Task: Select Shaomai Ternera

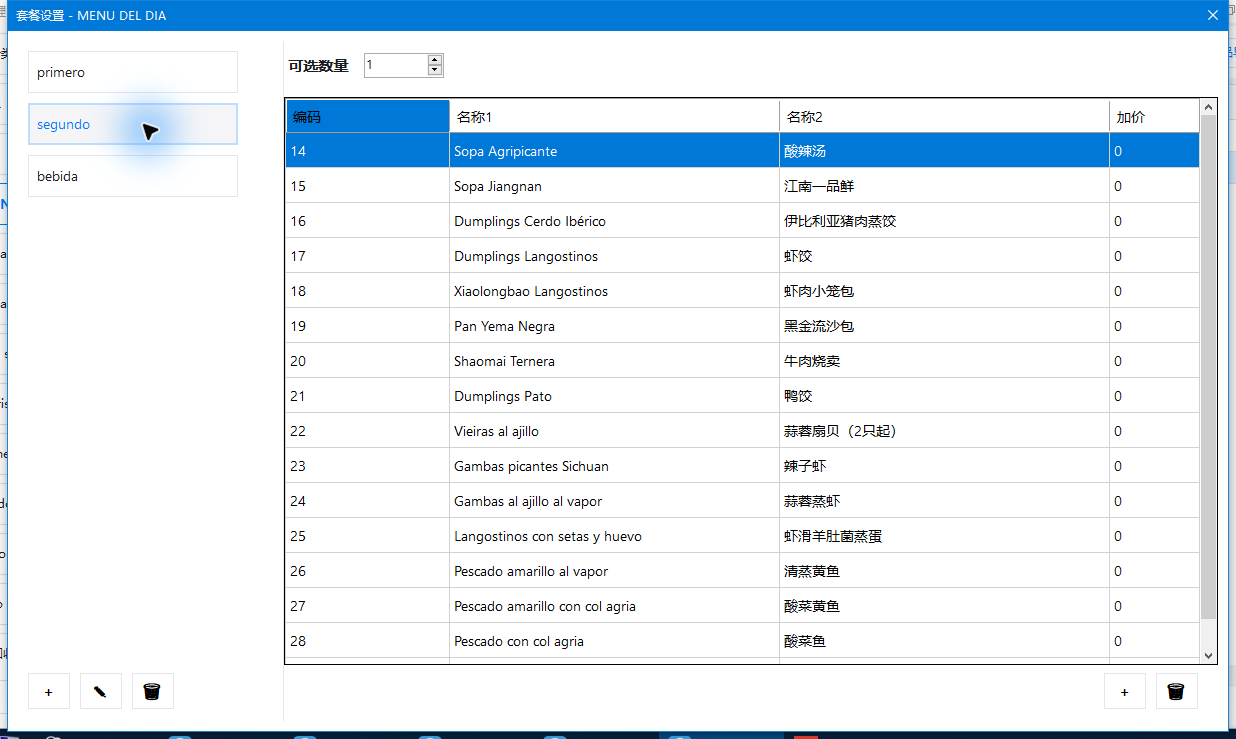Action: coord(742,361)
